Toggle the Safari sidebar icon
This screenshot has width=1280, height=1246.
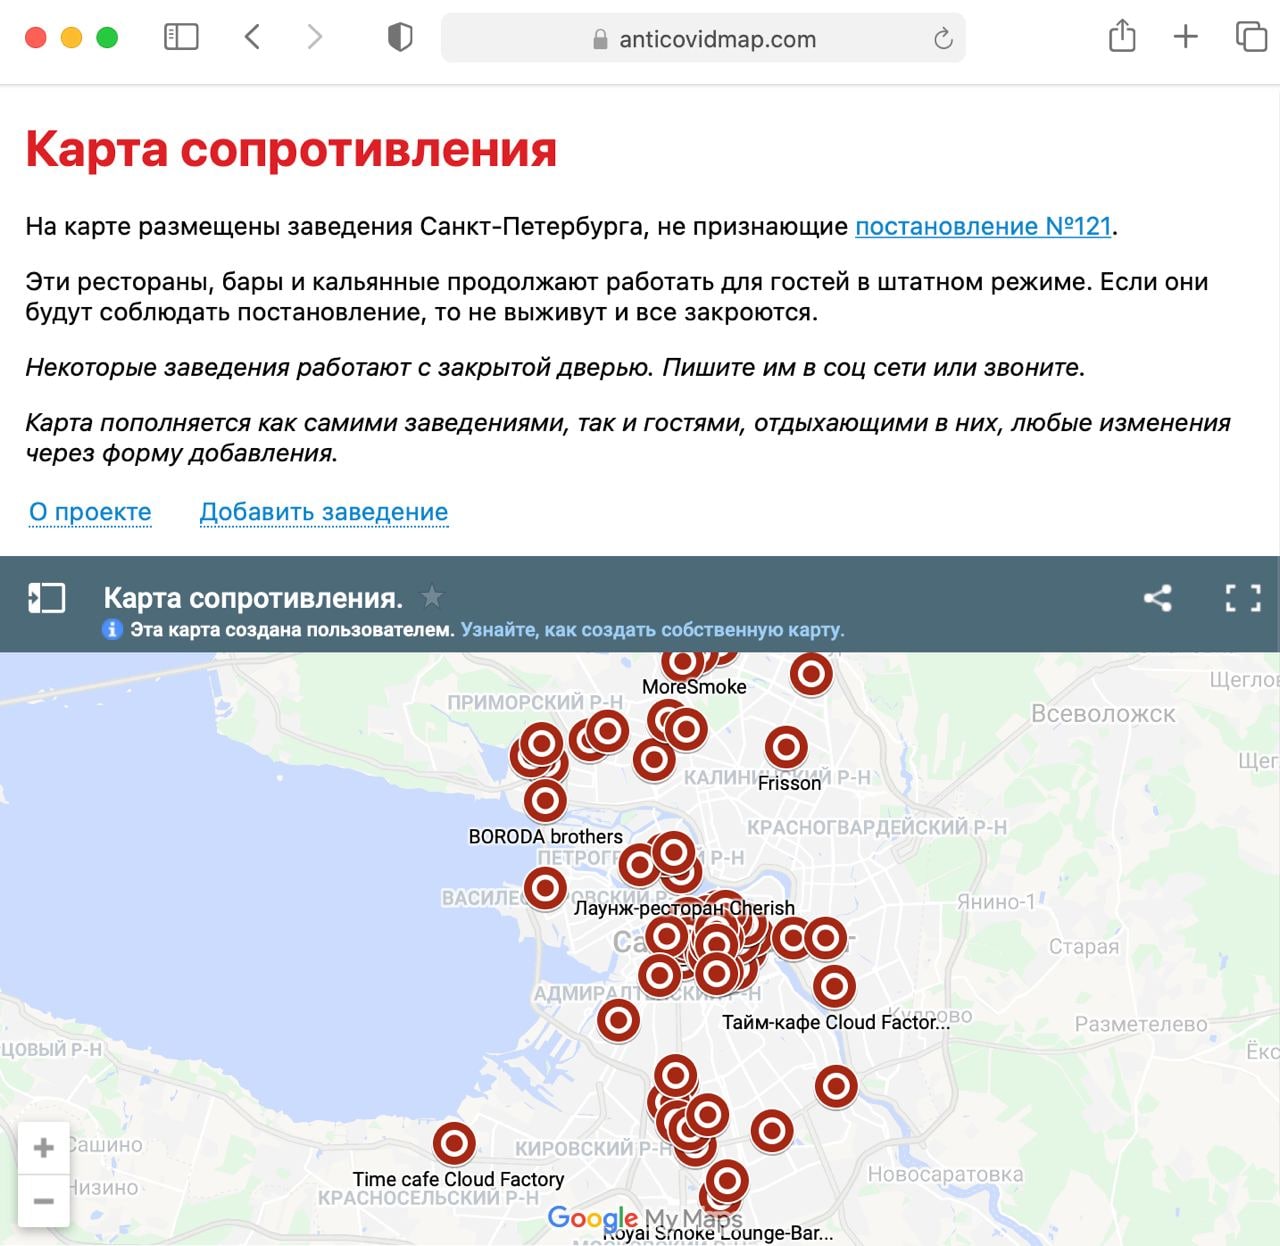[181, 38]
